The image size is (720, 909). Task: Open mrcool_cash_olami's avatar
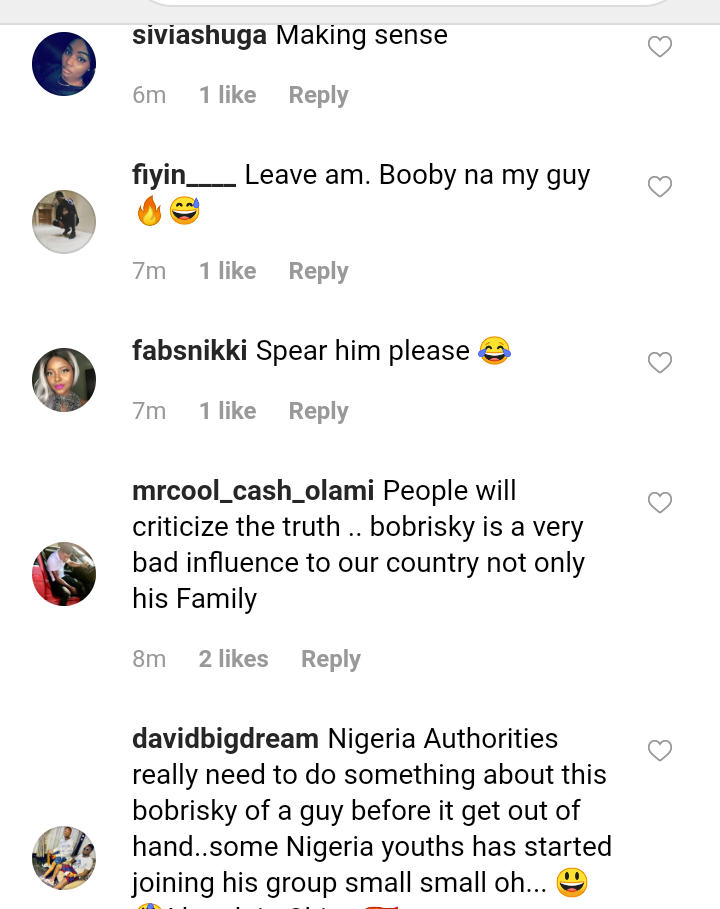[64, 574]
